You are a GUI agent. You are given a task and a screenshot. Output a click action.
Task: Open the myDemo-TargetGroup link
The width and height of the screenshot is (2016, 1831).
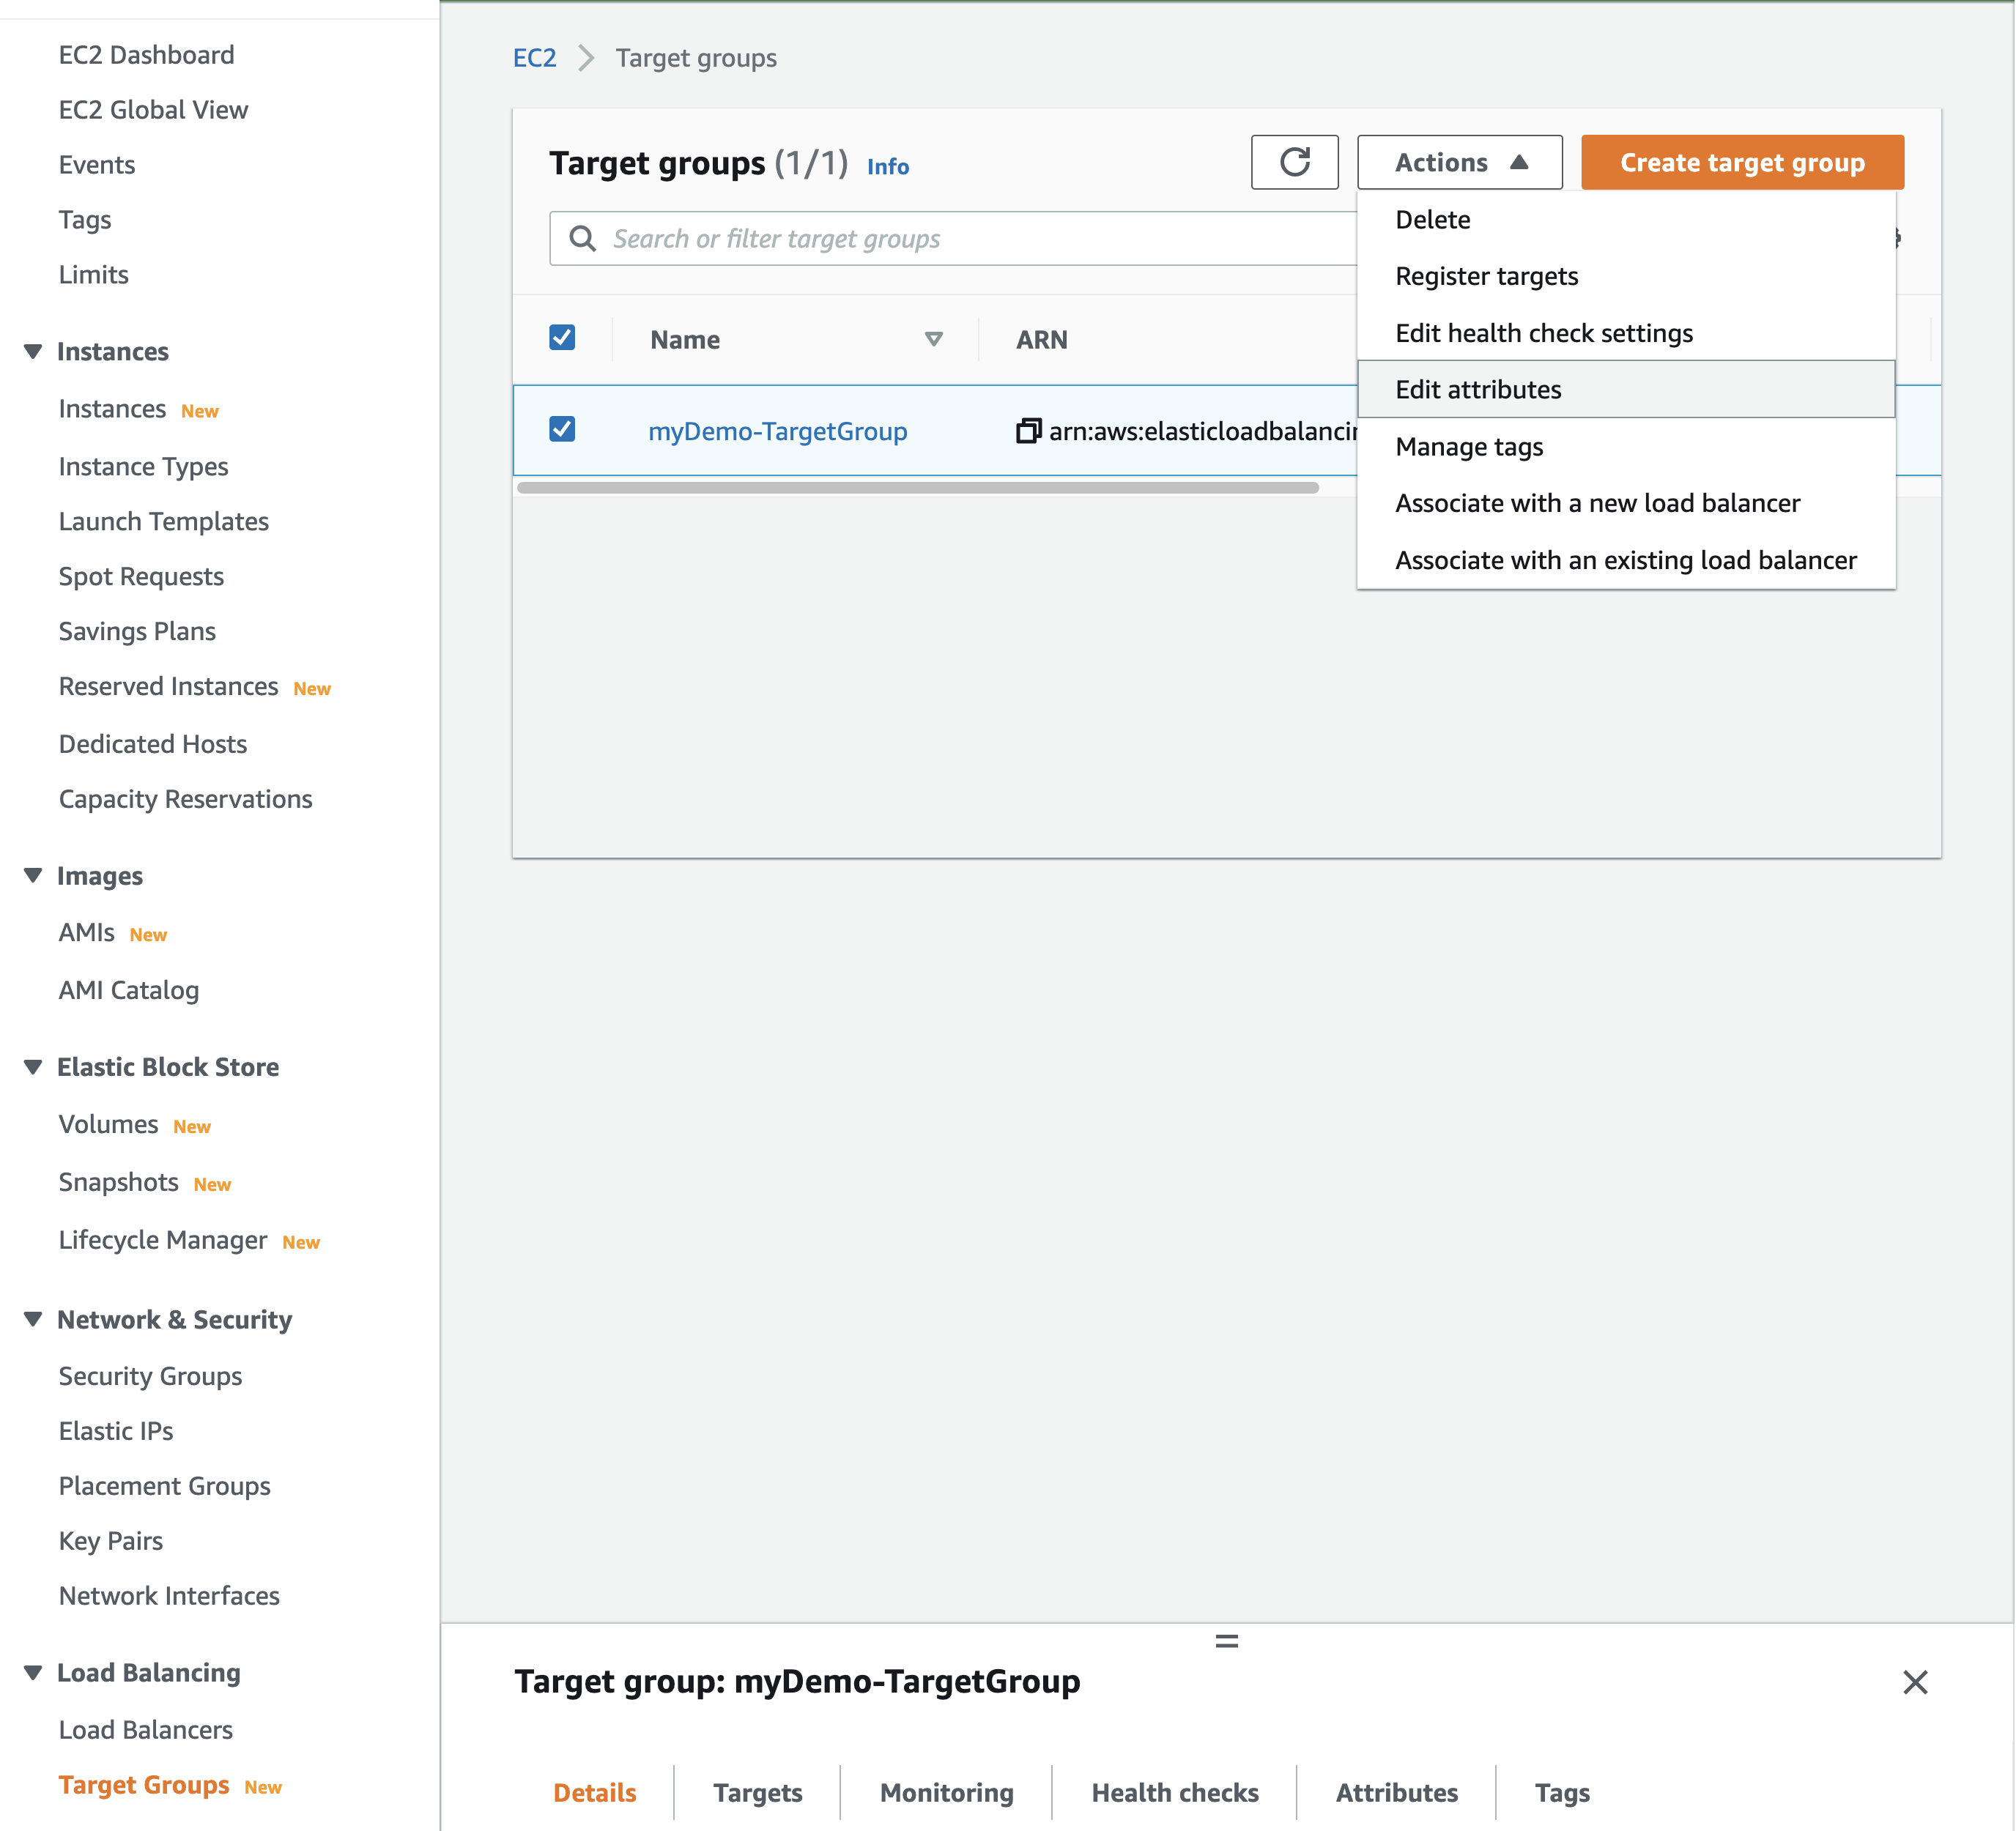click(x=777, y=431)
